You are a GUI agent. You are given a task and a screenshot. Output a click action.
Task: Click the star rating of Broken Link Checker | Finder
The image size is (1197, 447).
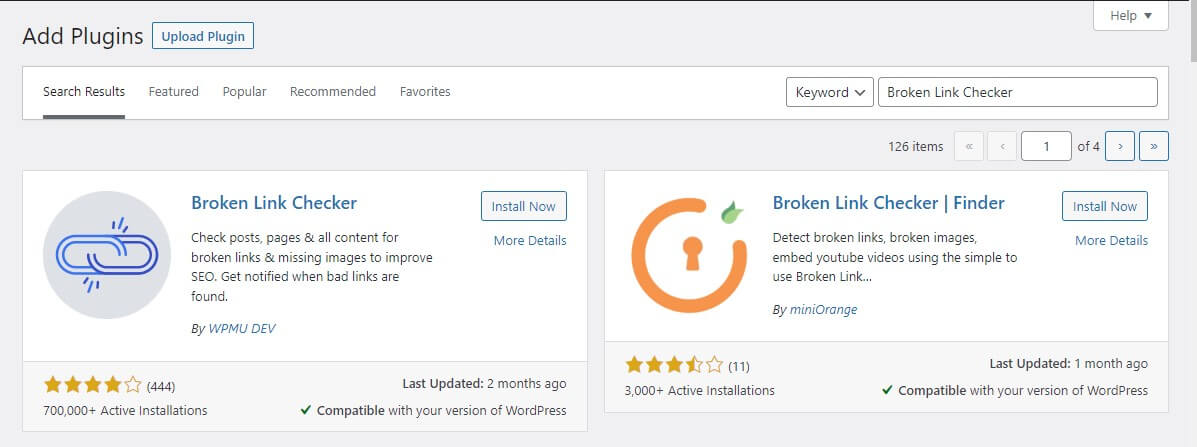(x=674, y=365)
